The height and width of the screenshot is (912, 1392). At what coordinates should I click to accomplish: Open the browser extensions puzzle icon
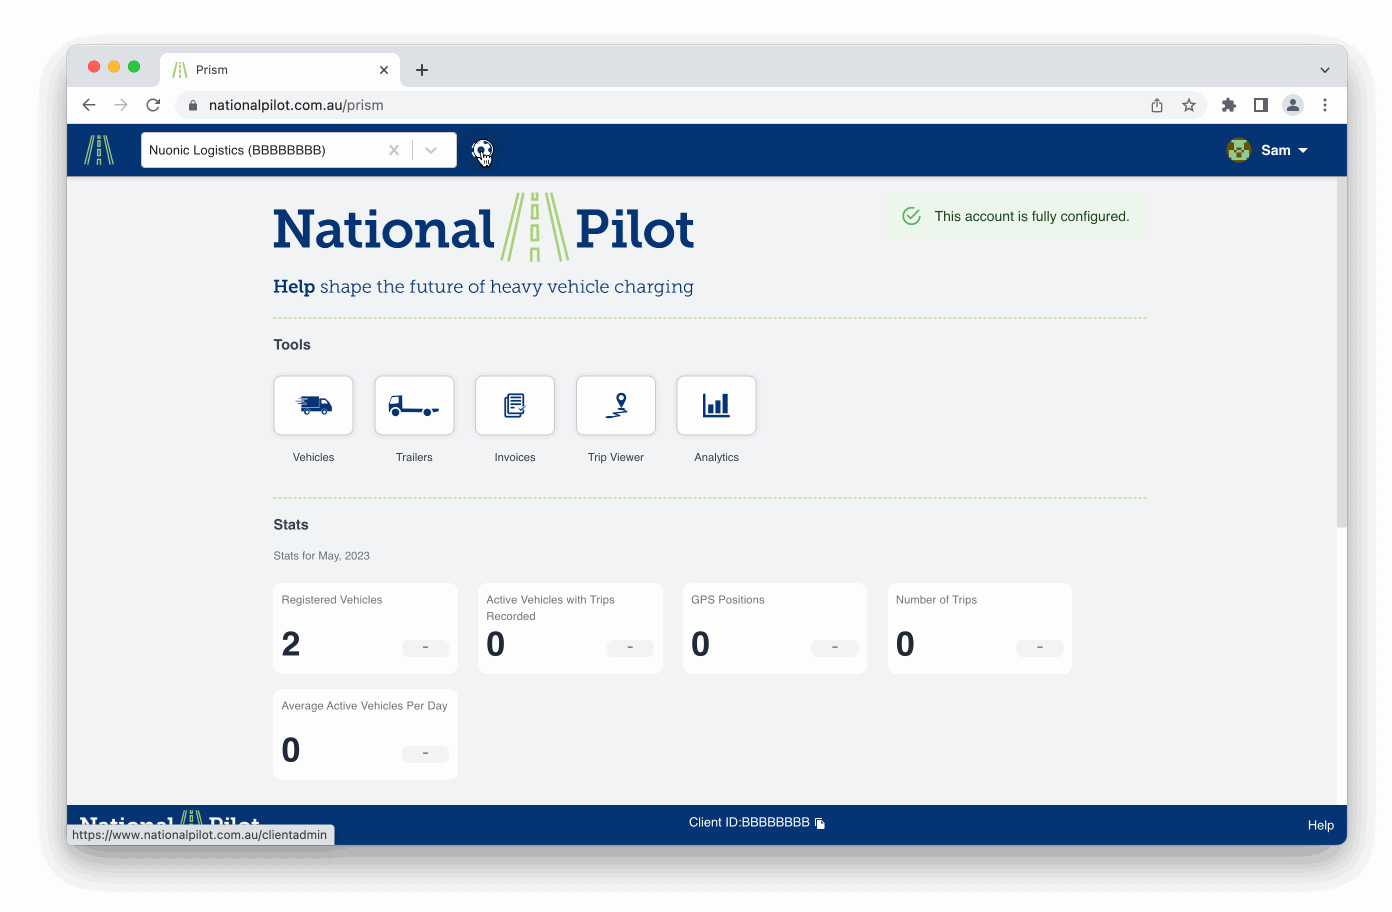(1229, 105)
